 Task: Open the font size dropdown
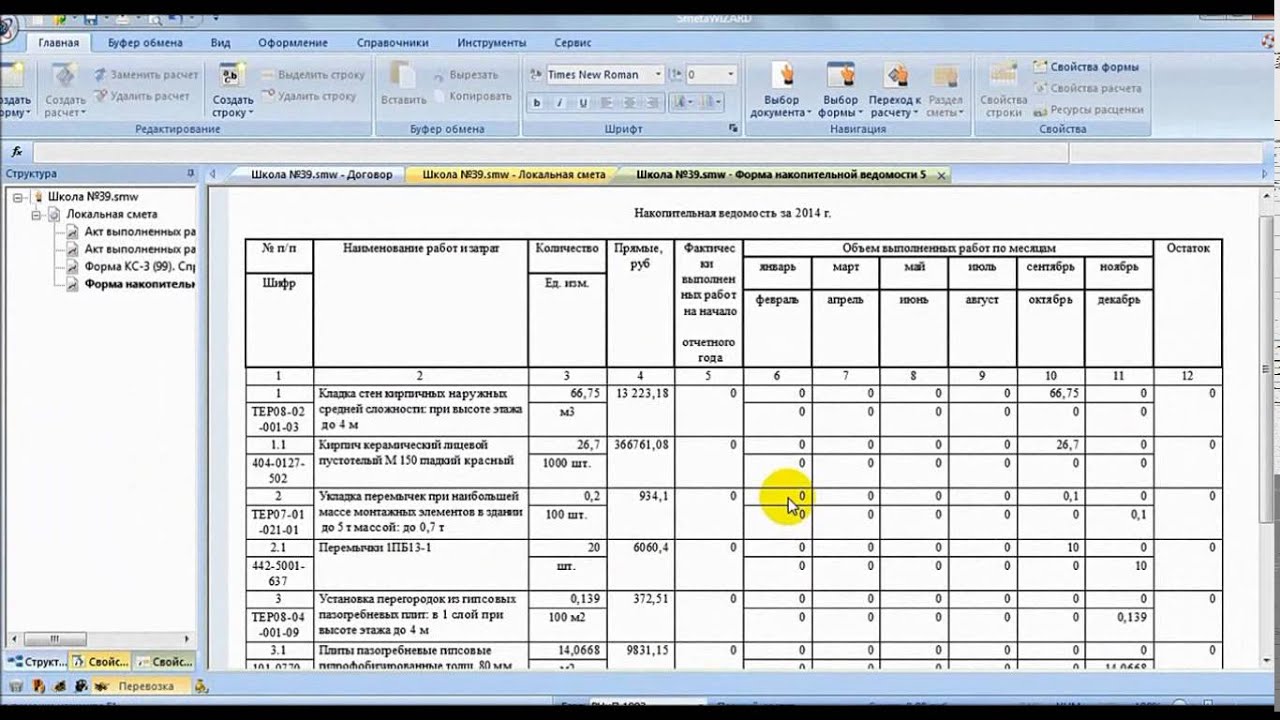[731, 75]
